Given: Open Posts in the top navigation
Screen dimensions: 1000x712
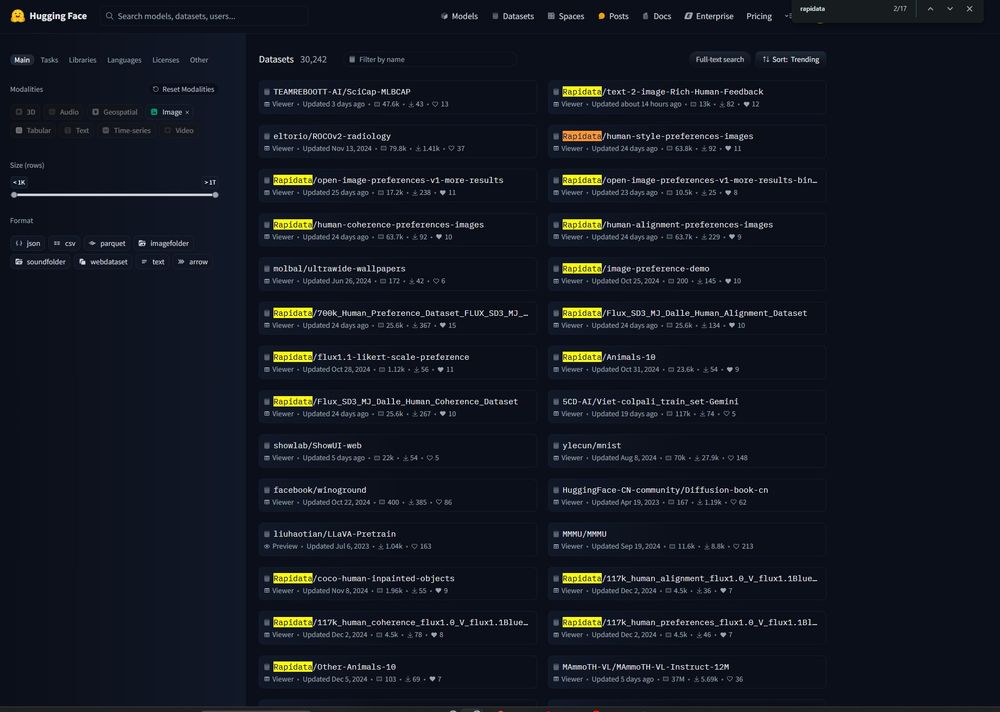Looking at the screenshot, I should pyautogui.click(x=614, y=16).
